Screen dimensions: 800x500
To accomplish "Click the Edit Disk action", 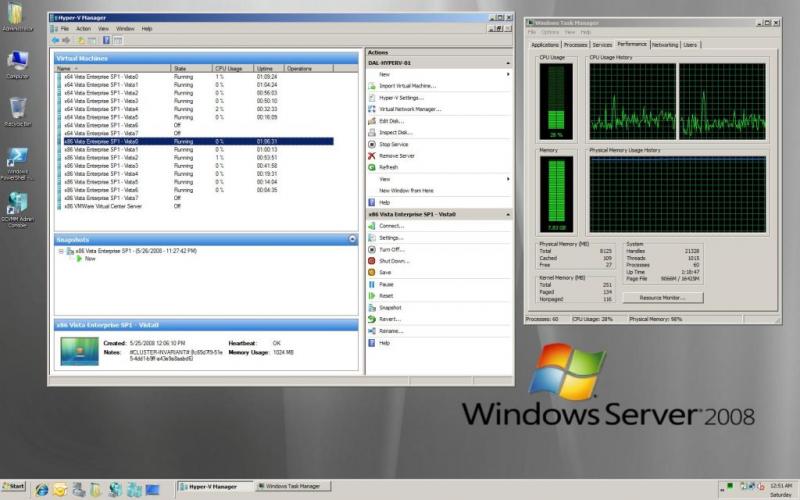I will [x=391, y=121].
